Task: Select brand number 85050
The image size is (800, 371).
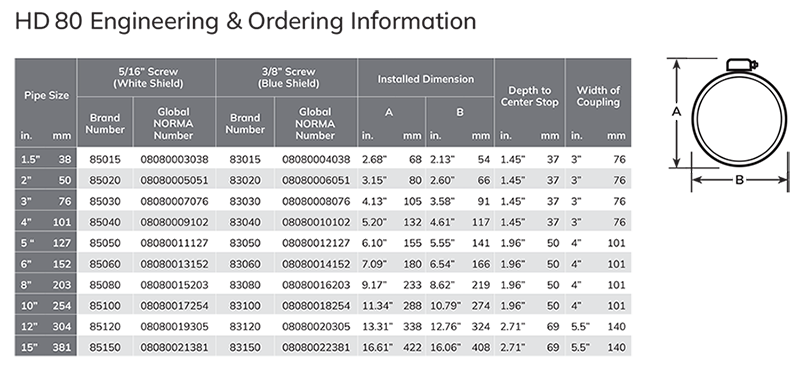Action: pyautogui.click(x=105, y=243)
